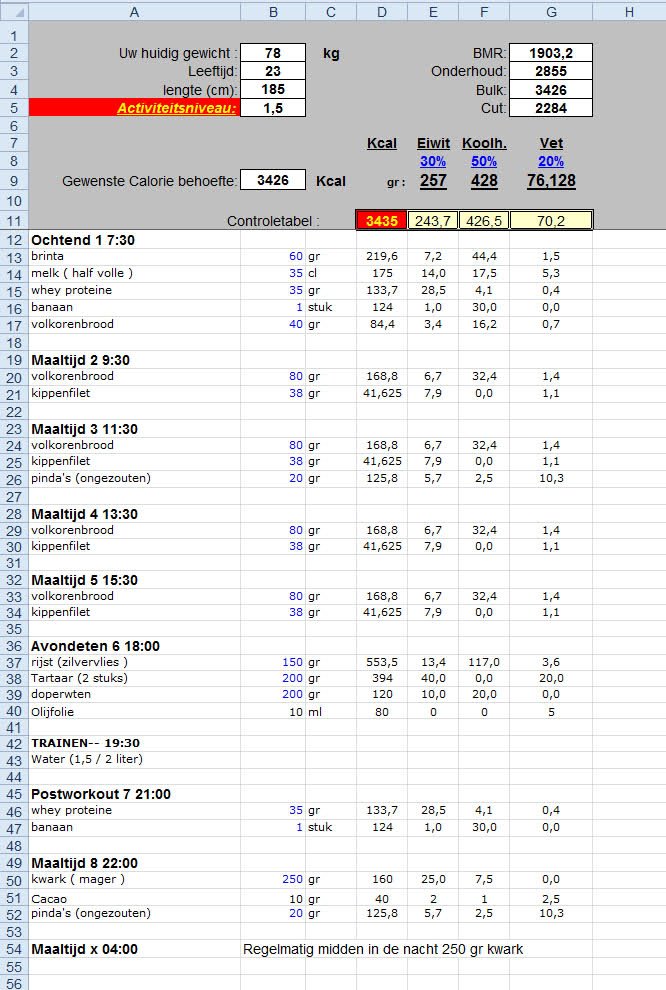666x990 pixels.
Task: Click the current weight cell containing 78
Action: 273,53
